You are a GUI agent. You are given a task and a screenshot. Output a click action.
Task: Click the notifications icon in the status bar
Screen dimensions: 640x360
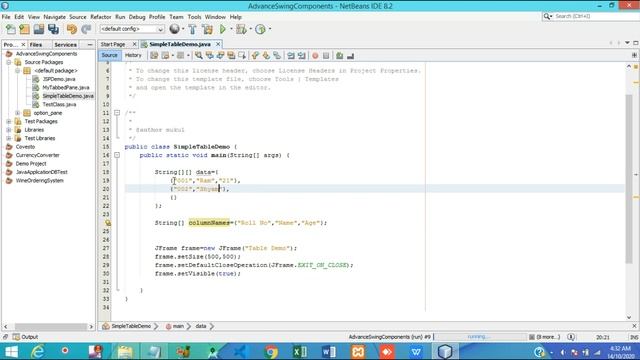pyautogui.click(x=571, y=337)
